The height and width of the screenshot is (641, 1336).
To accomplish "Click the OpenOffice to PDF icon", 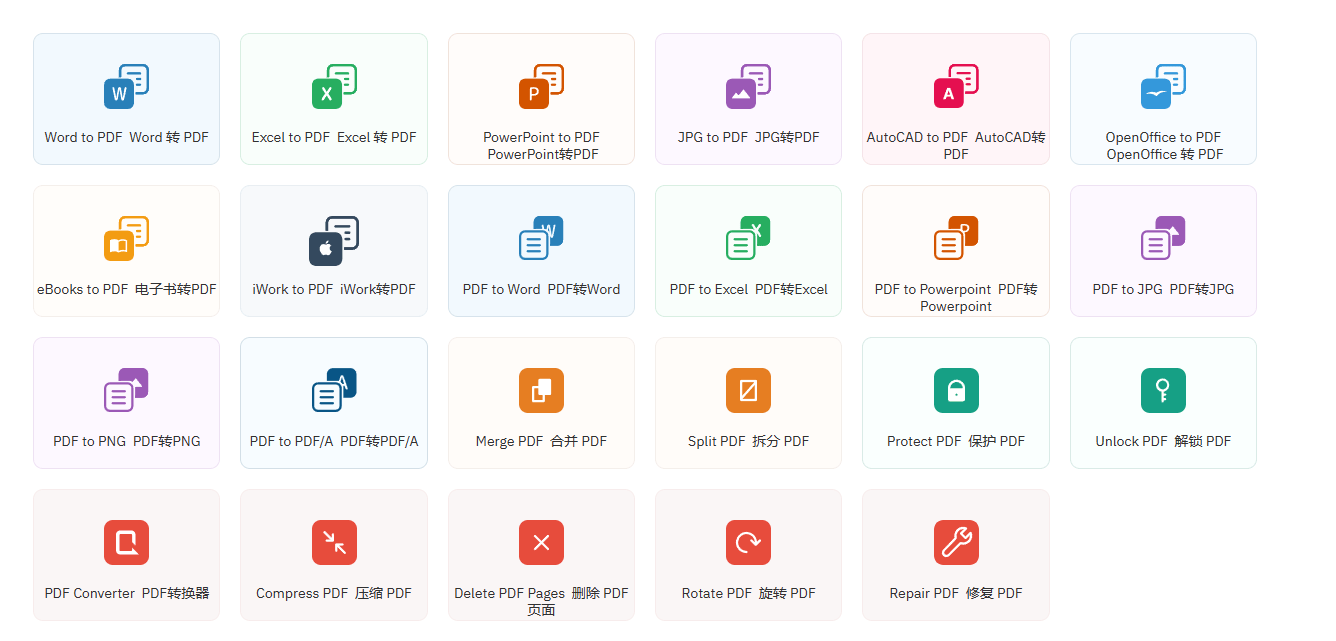I will coord(1163,87).
